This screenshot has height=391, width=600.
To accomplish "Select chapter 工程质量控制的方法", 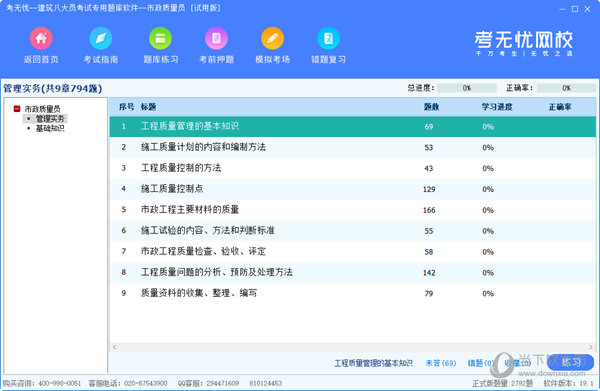I will pyautogui.click(x=352, y=168).
